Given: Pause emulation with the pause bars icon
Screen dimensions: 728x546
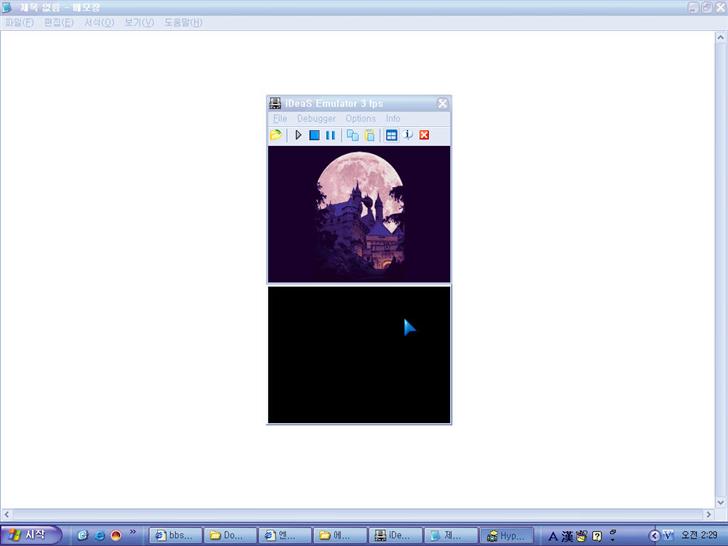Looking at the screenshot, I should (330, 135).
